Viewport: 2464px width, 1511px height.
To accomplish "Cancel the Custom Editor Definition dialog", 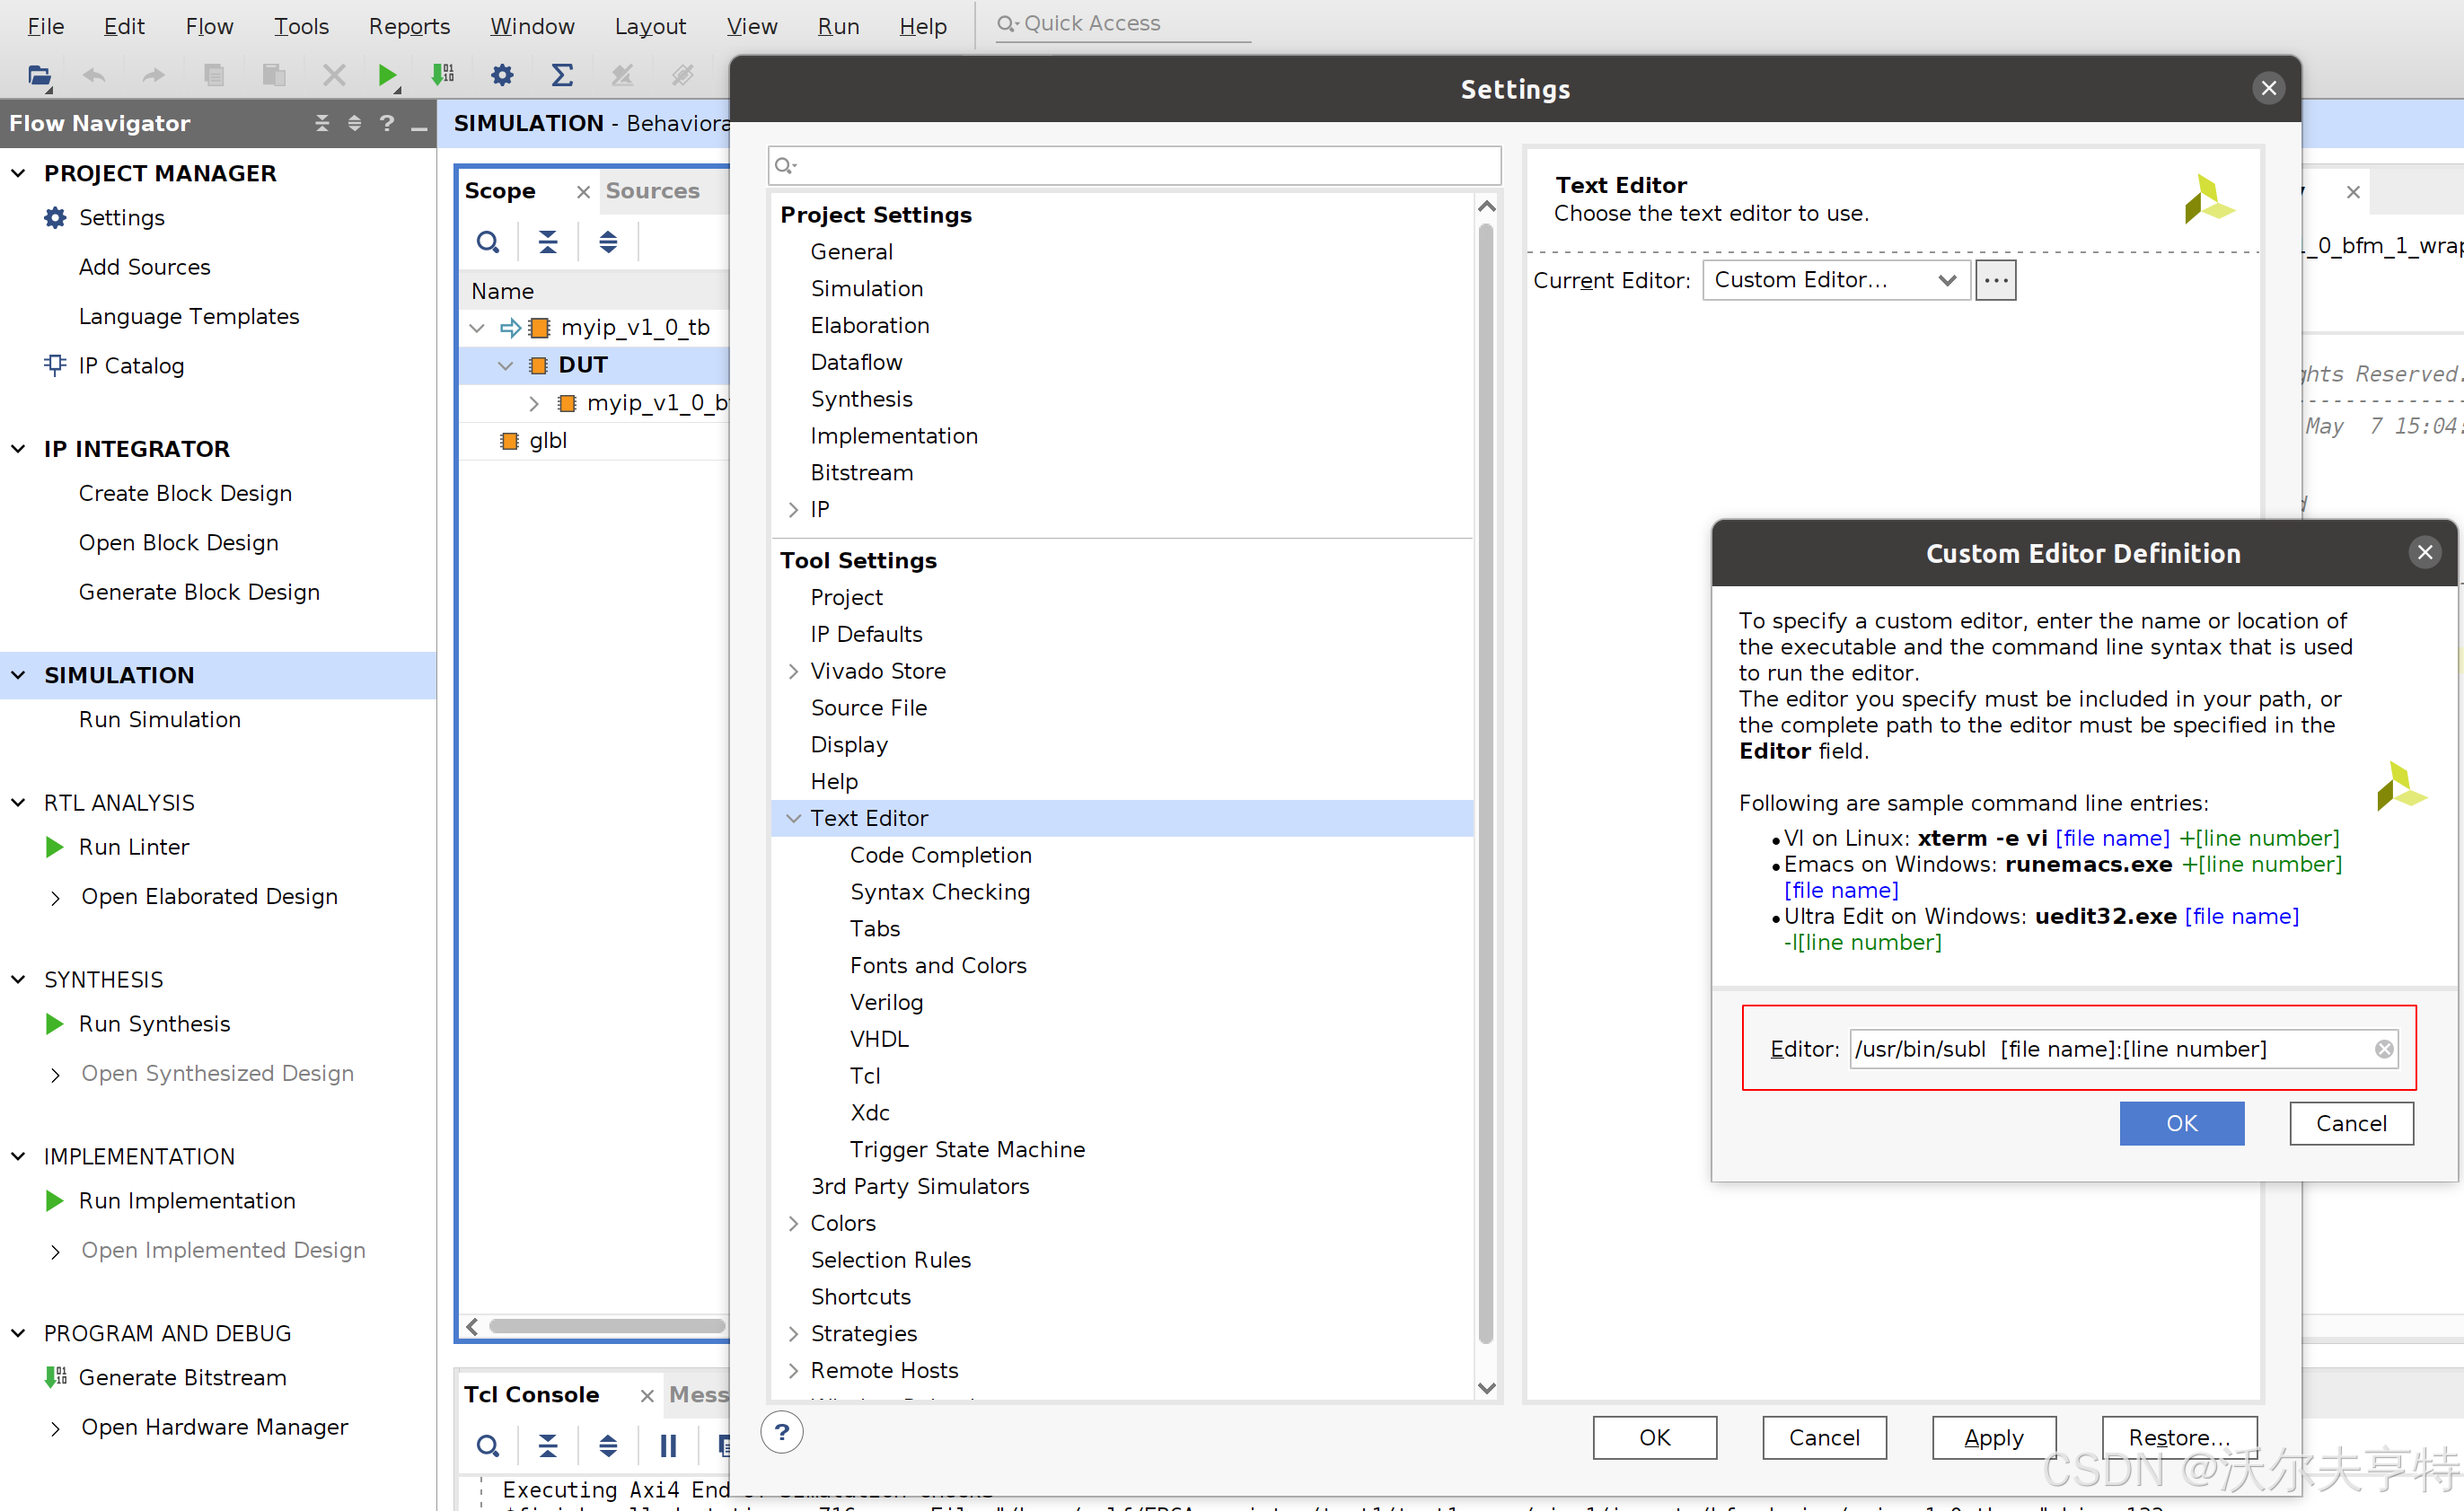I will point(2351,1123).
